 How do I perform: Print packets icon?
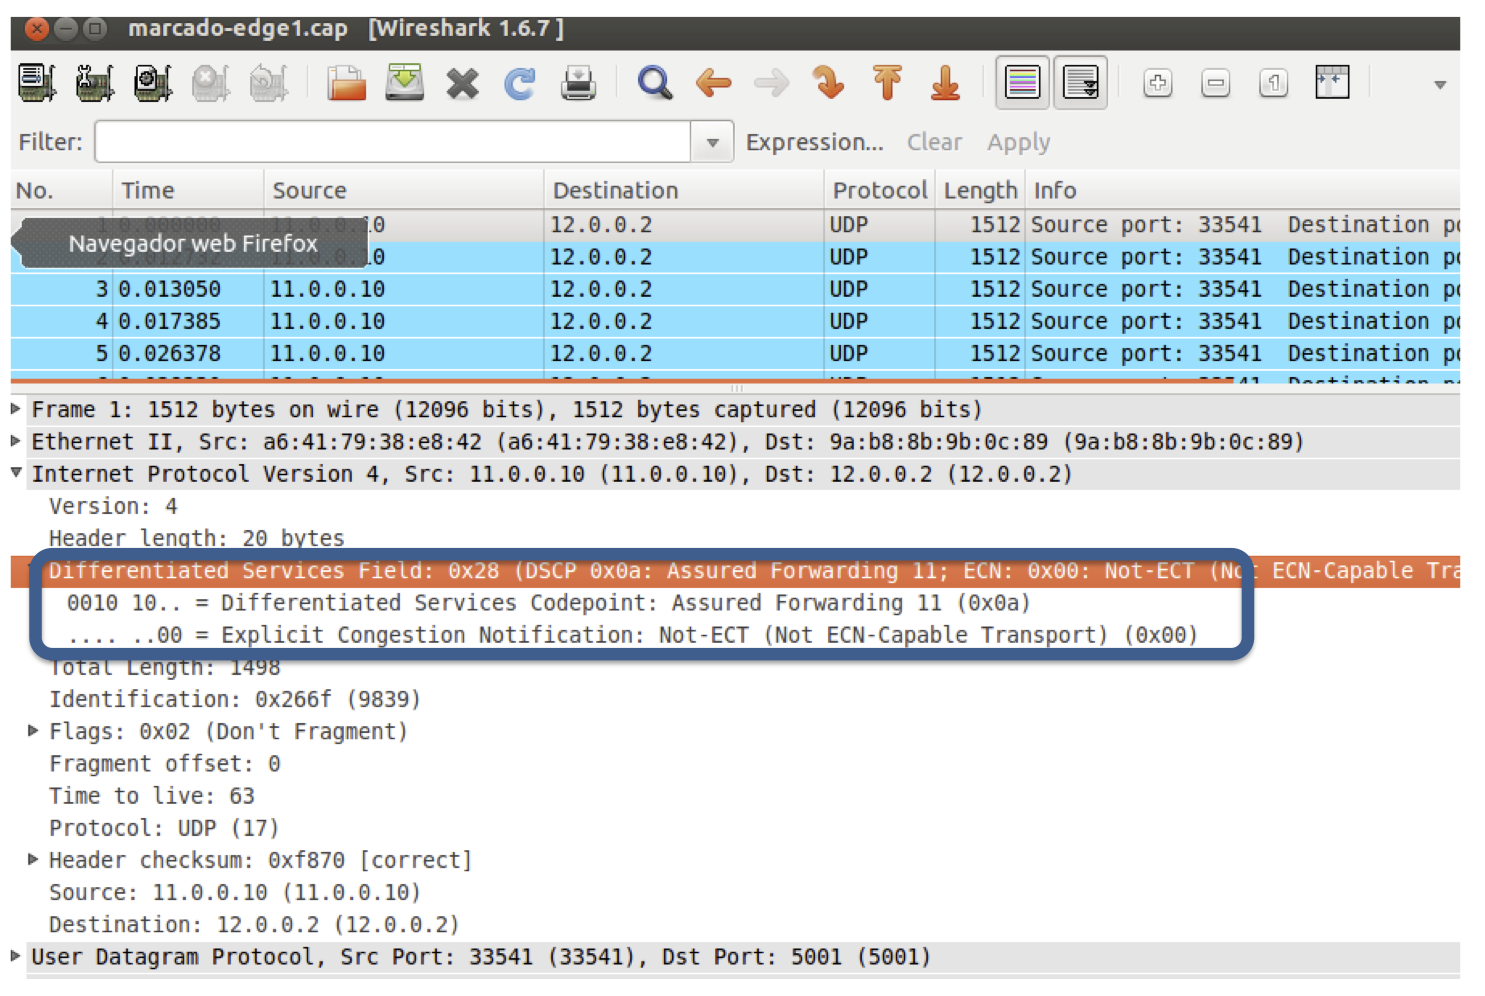pyautogui.click(x=578, y=83)
